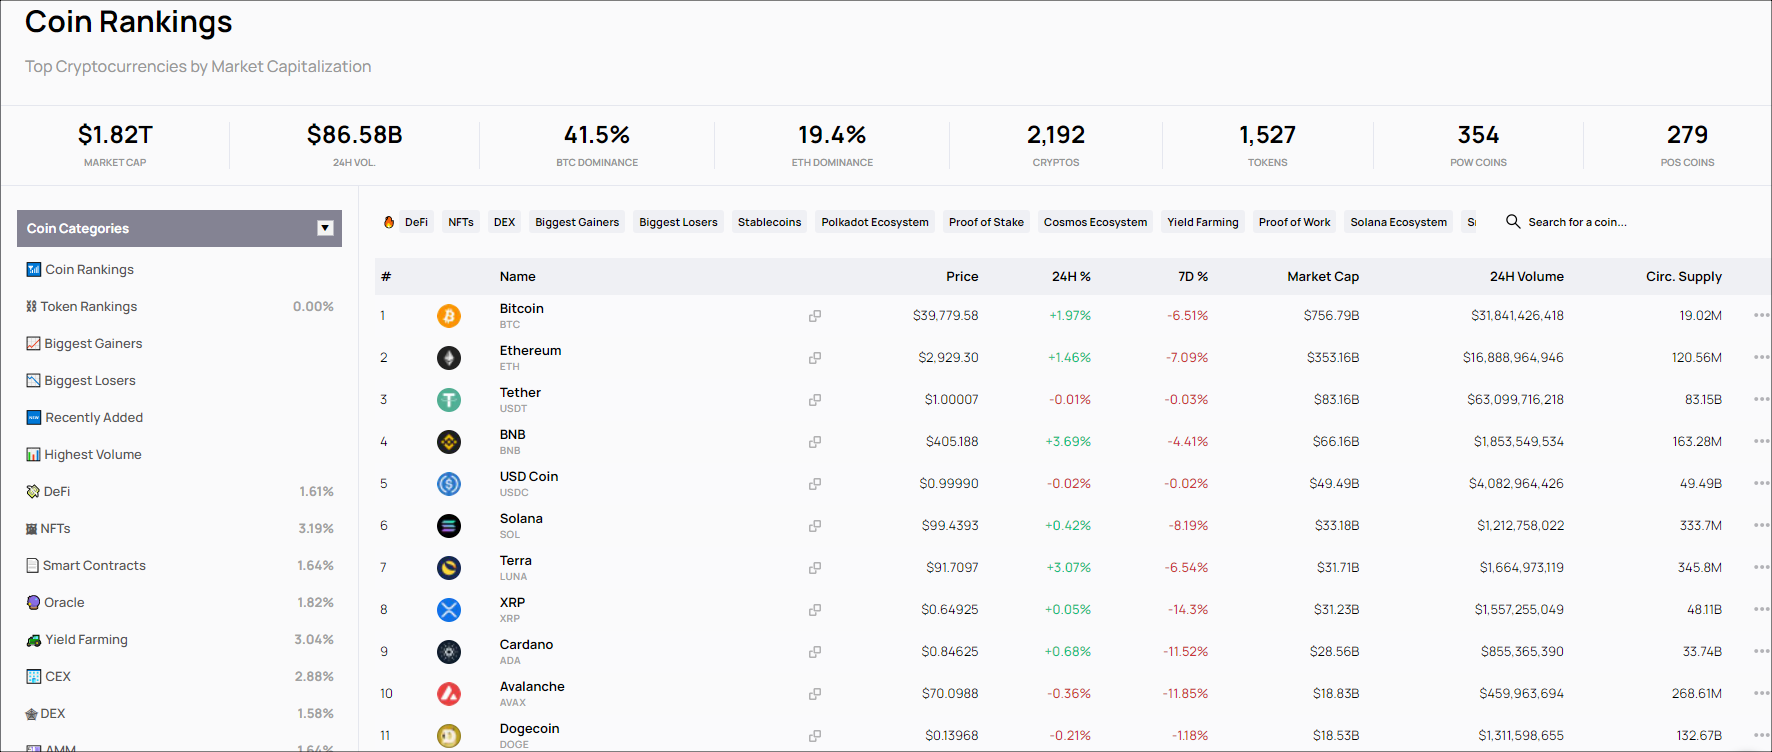Sort table by Circ. Supply column
1772x752 pixels.
click(x=1684, y=277)
